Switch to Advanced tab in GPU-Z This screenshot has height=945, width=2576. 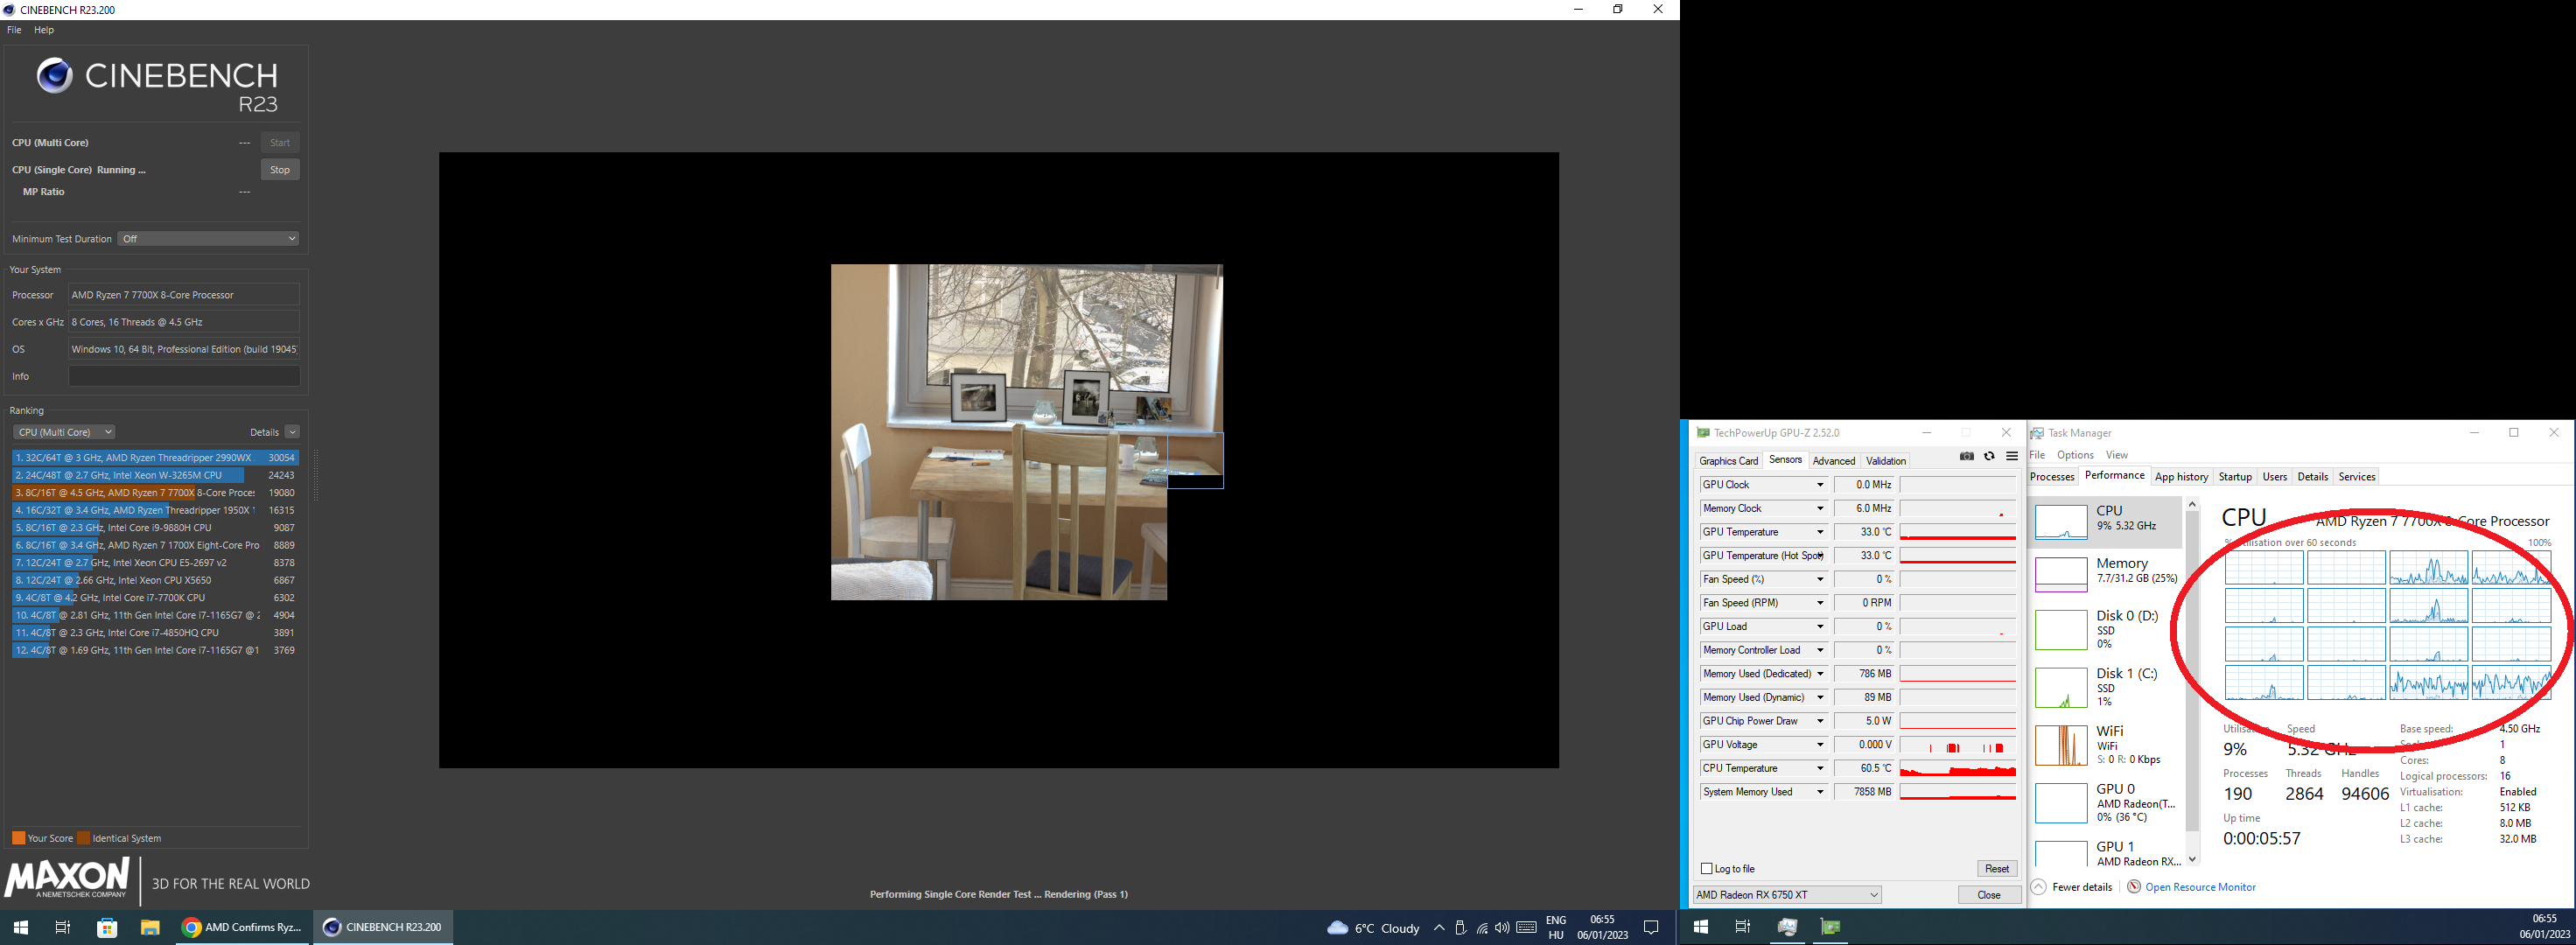point(1834,461)
